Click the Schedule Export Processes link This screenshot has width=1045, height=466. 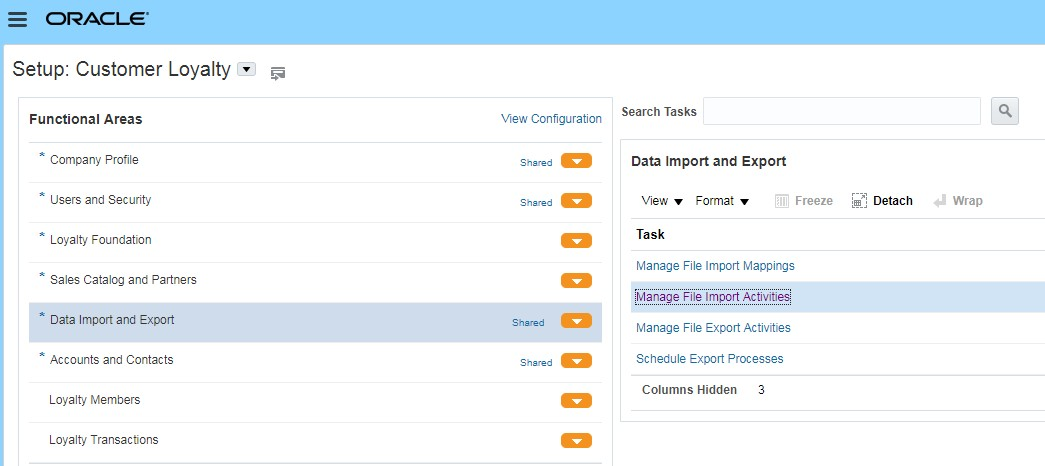[x=709, y=359]
